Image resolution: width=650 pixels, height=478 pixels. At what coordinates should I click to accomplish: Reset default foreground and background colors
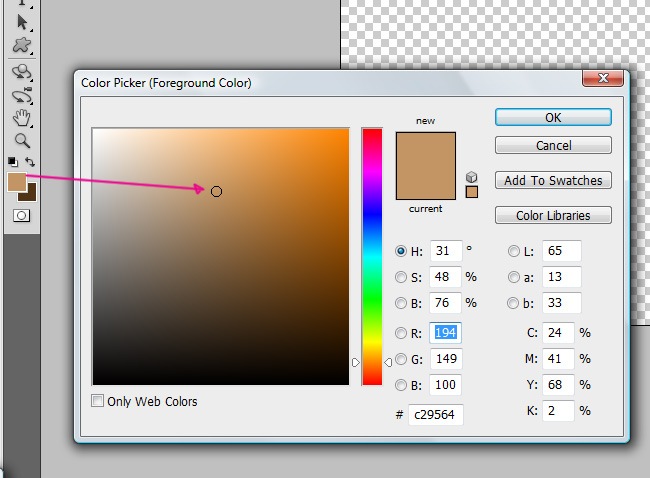click(12, 161)
